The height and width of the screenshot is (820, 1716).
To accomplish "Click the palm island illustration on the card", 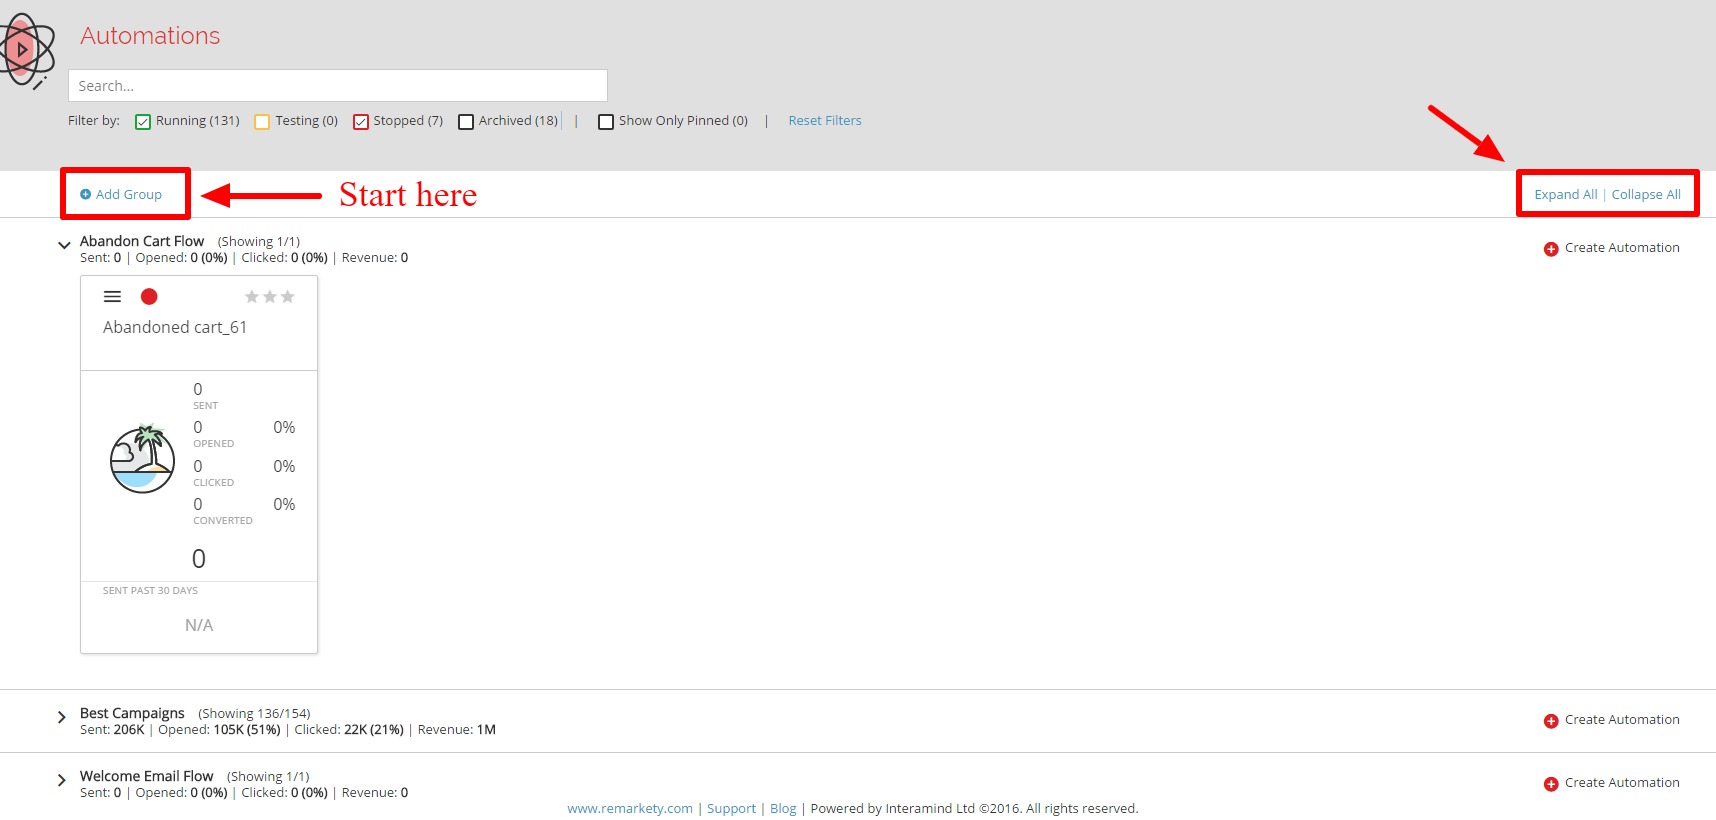I will click(x=142, y=459).
